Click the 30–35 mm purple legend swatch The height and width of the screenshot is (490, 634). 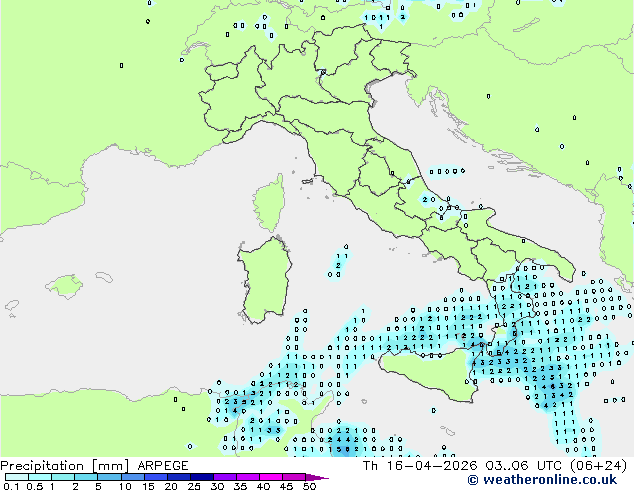click(224, 477)
